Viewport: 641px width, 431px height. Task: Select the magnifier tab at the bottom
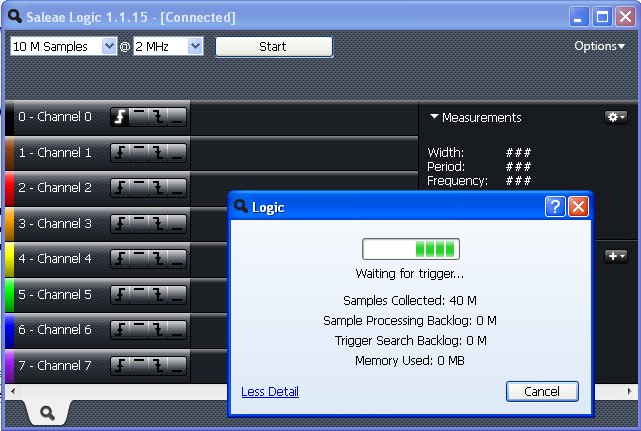click(x=47, y=413)
